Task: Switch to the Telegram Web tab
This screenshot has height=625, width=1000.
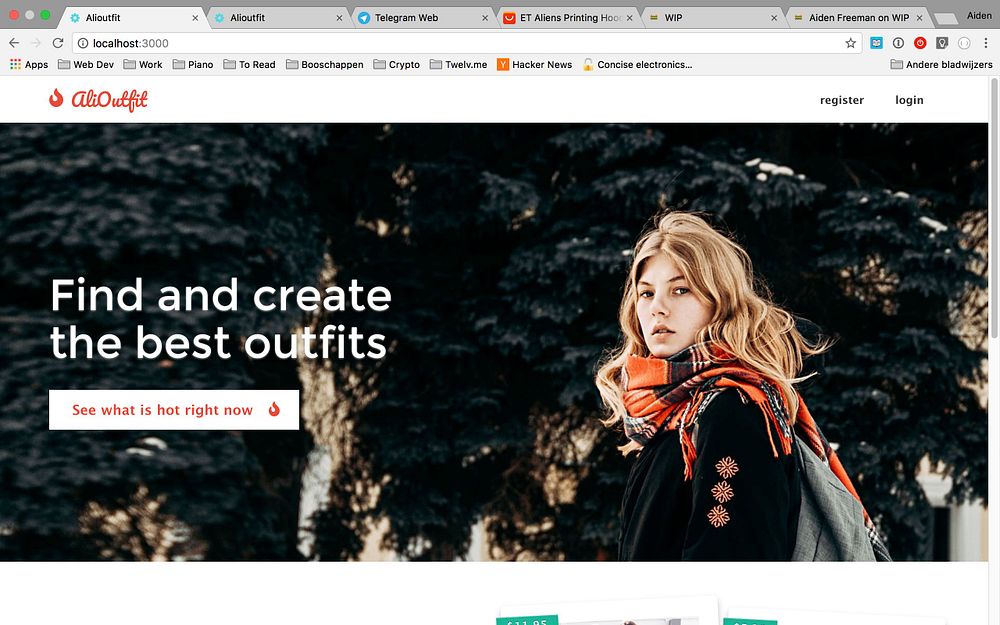Action: [421, 18]
